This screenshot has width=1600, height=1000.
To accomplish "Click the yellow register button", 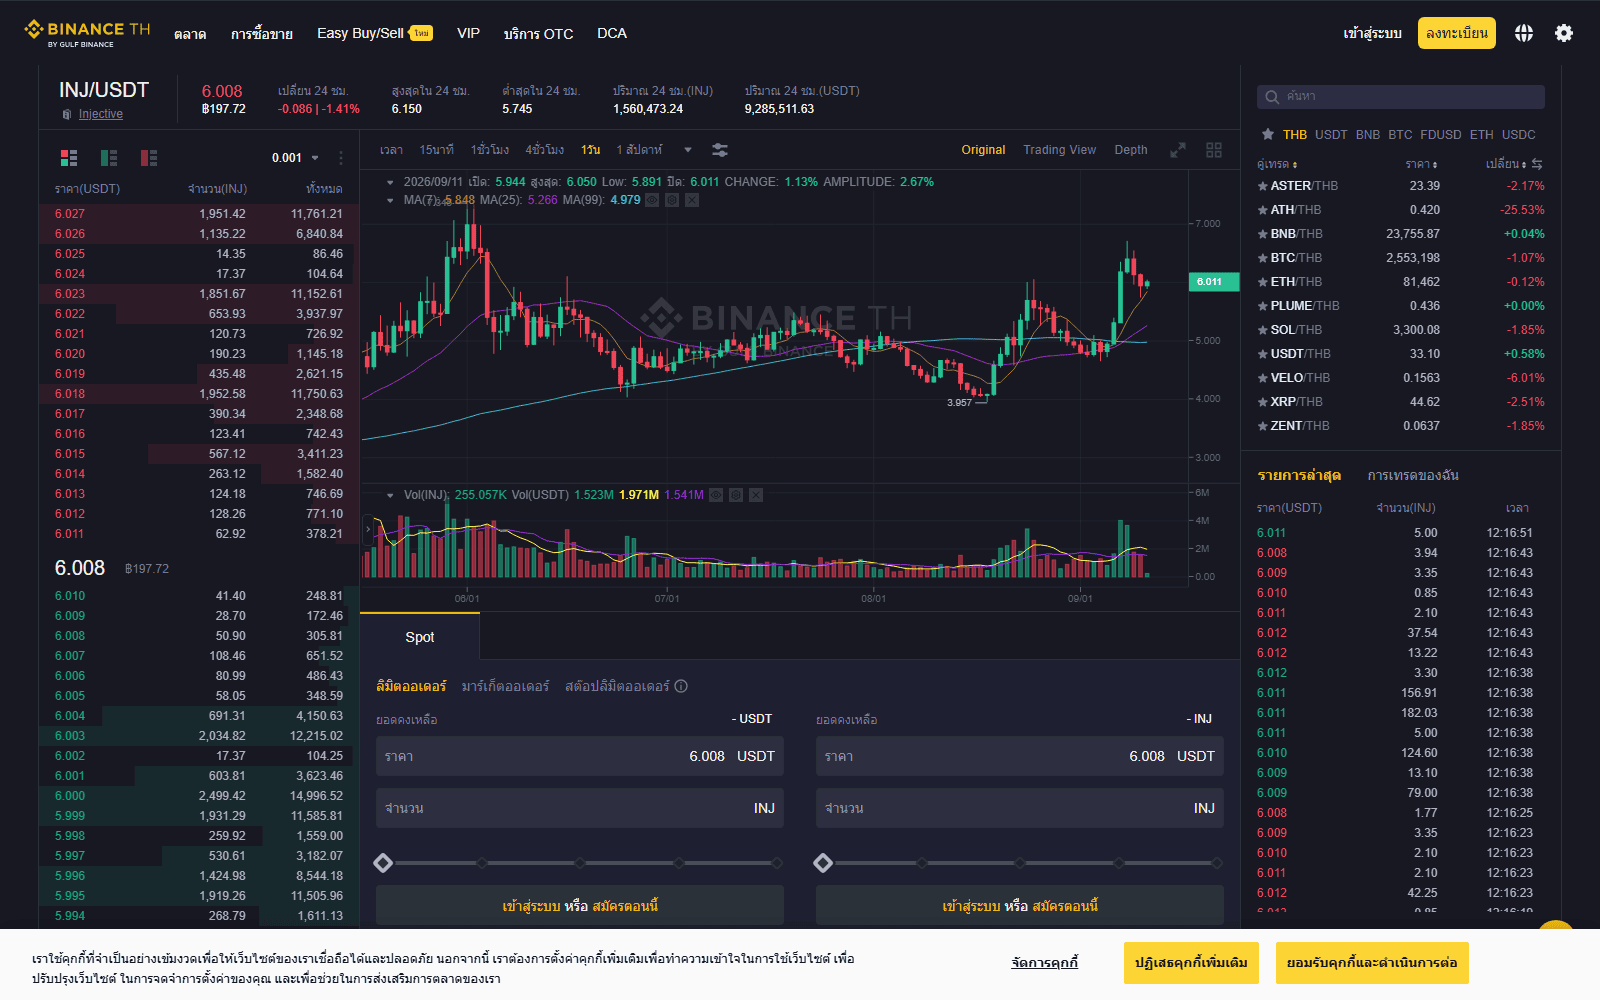I will coord(1457,33).
